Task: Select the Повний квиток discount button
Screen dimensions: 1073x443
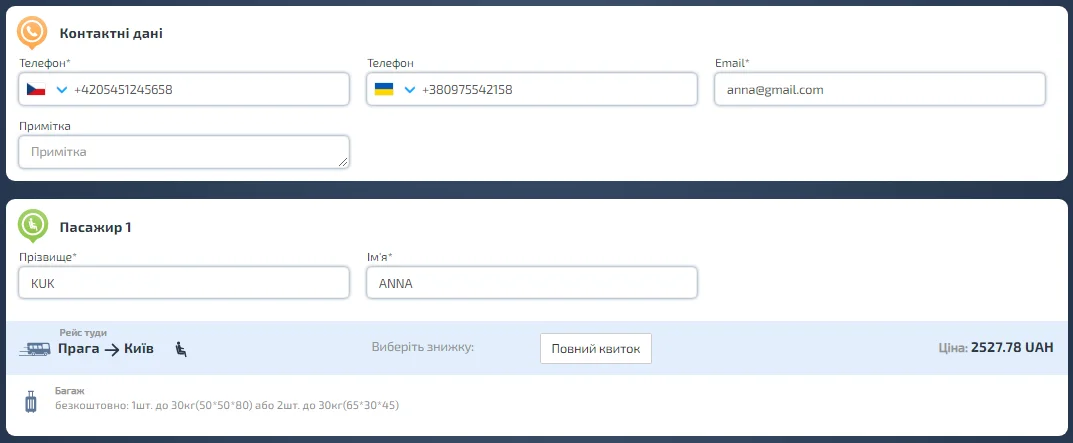Action: (x=596, y=348)
